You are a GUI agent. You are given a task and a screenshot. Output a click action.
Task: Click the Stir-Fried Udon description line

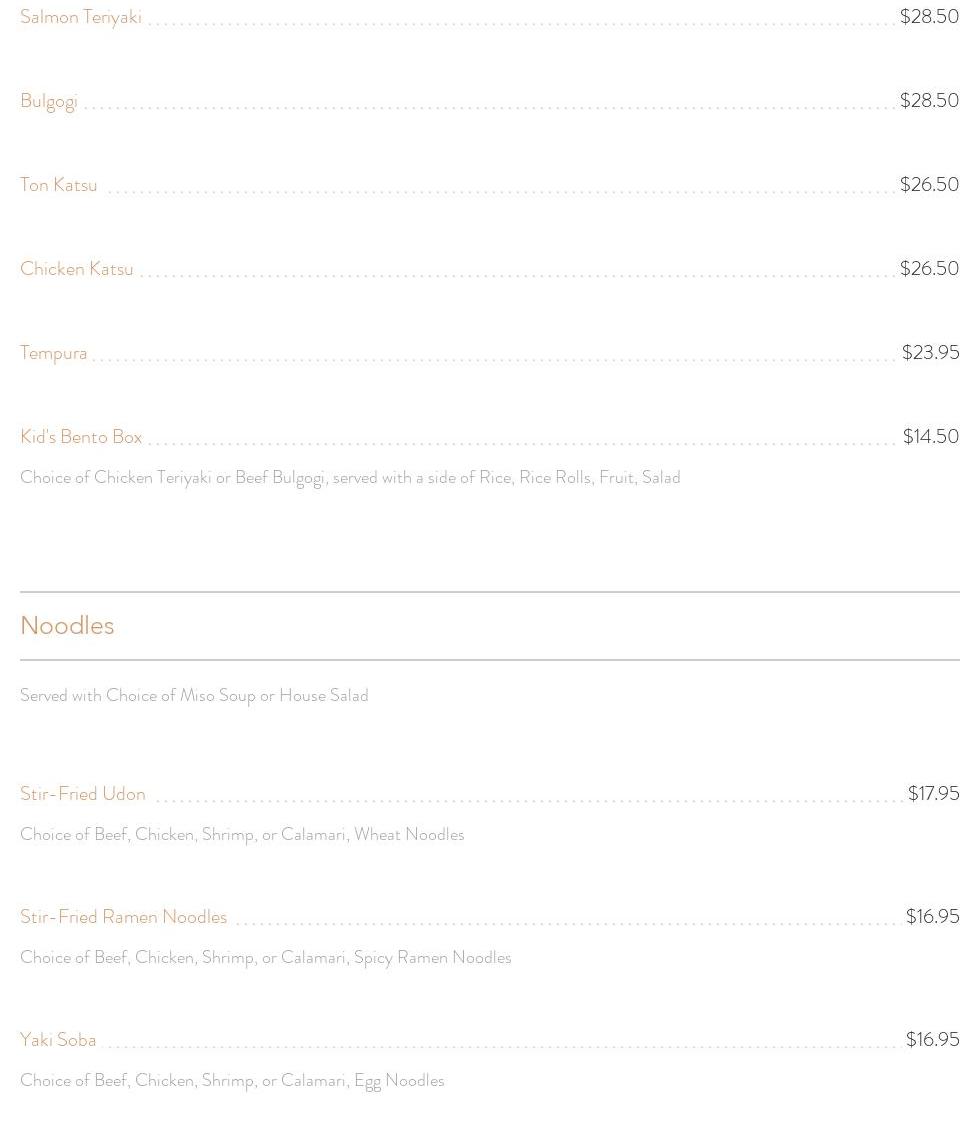[242, 835]
